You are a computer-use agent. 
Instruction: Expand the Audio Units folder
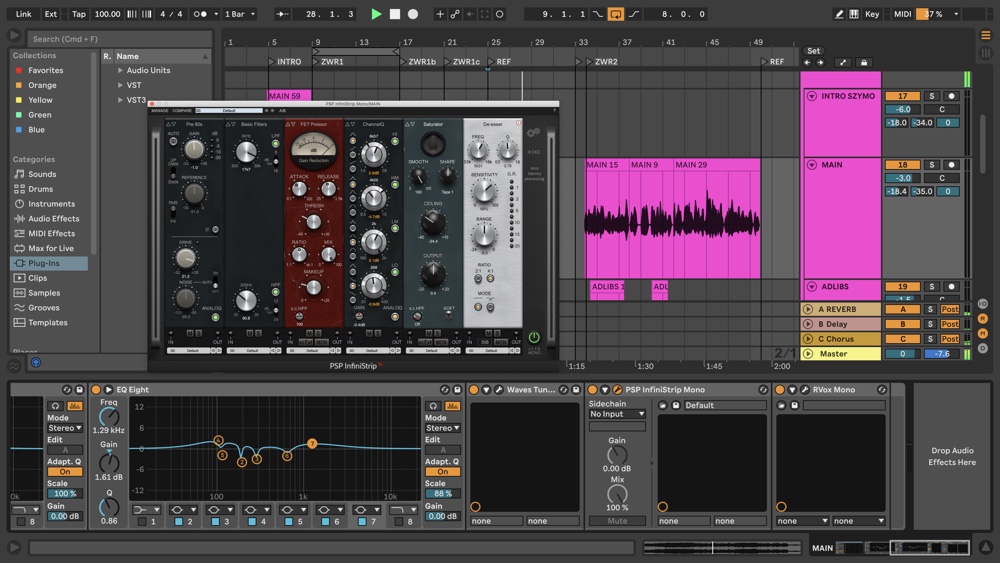coord(120,71)
